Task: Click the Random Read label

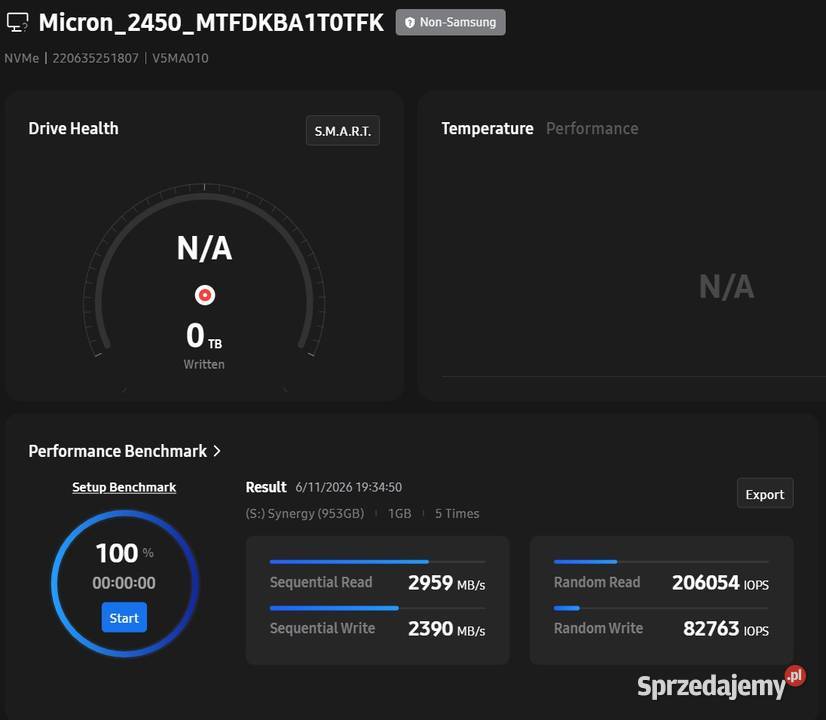Action: [x=597, y=582]
